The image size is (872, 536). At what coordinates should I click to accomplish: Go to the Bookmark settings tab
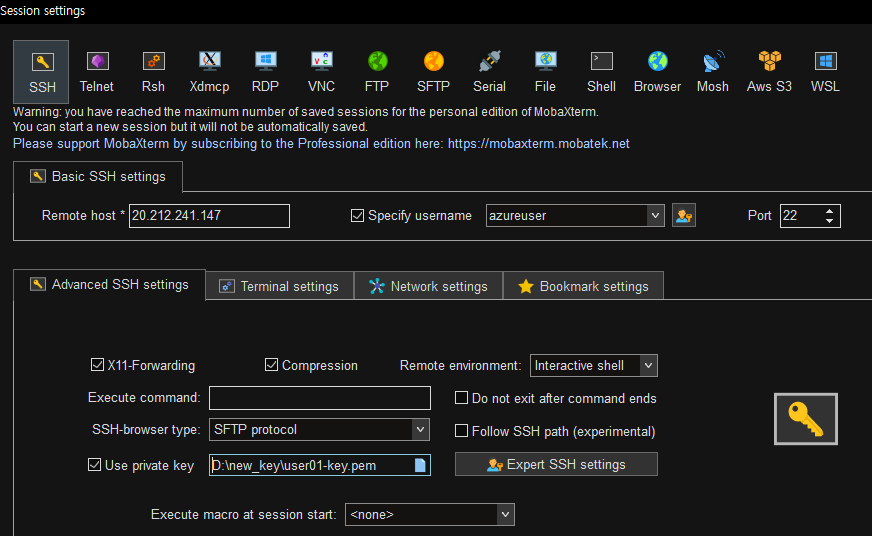583,286
